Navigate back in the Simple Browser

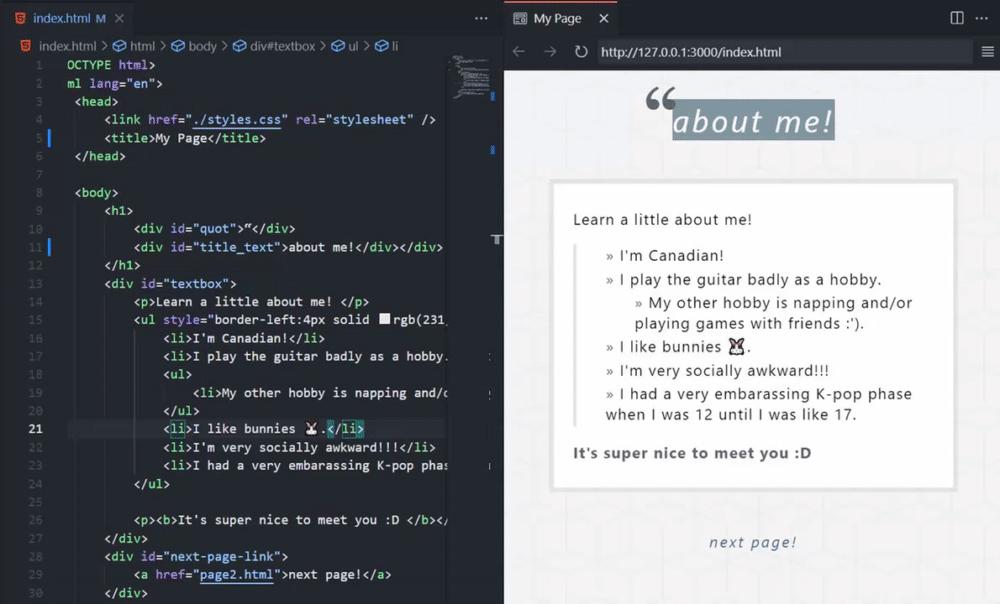(518, 51)
